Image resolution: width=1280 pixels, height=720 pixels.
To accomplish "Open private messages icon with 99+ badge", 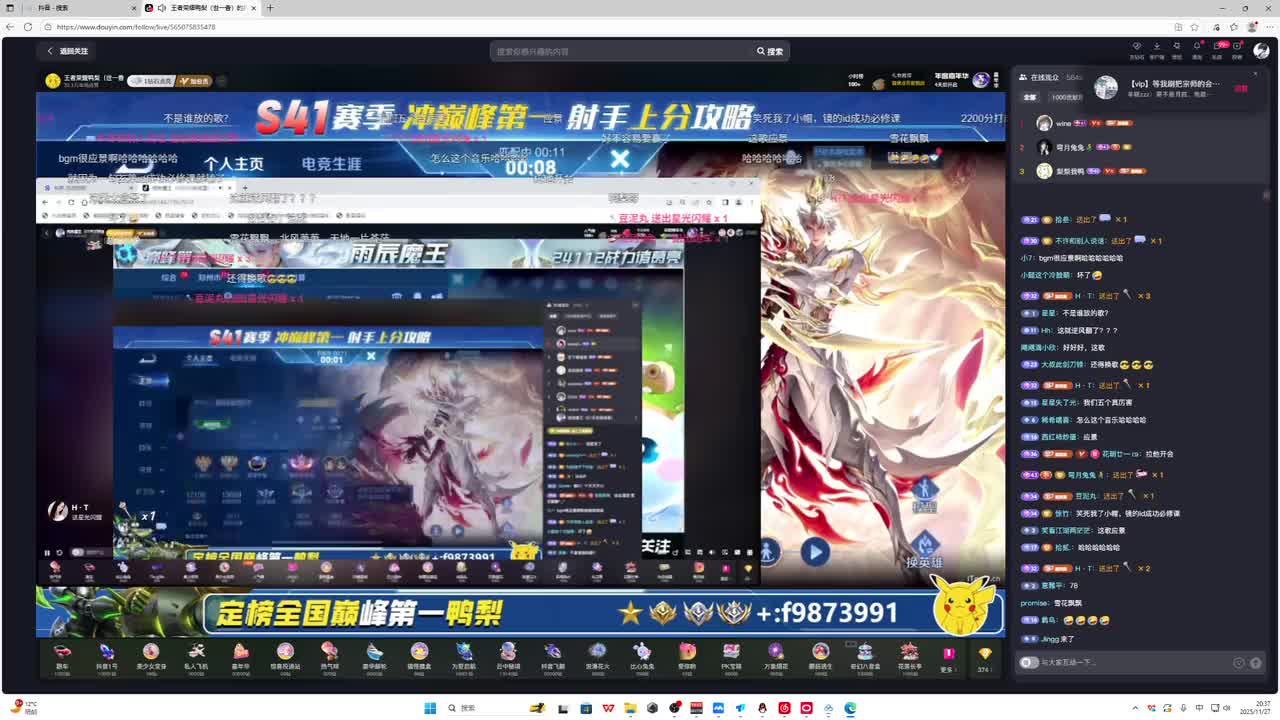I will (x=1218, y=46).
